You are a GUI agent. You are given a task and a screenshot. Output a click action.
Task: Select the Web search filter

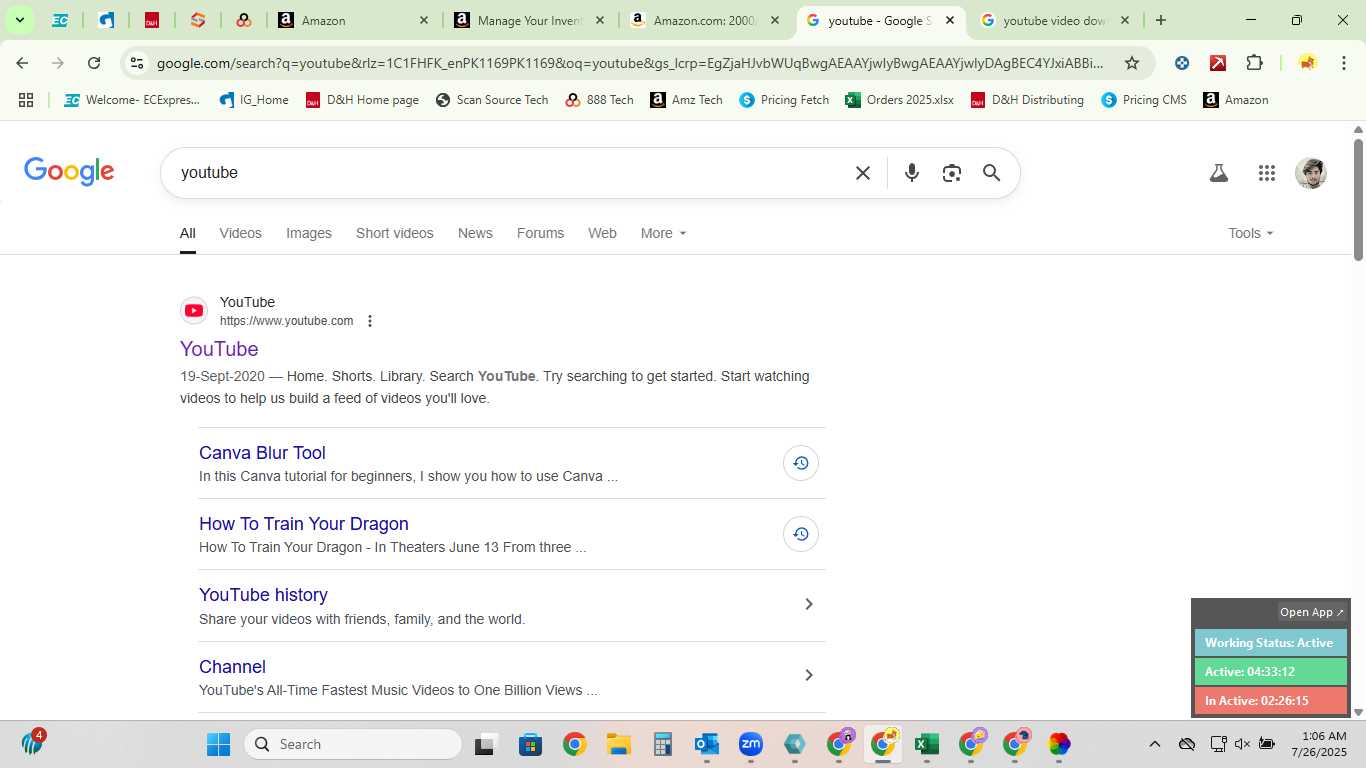[602, 233]
